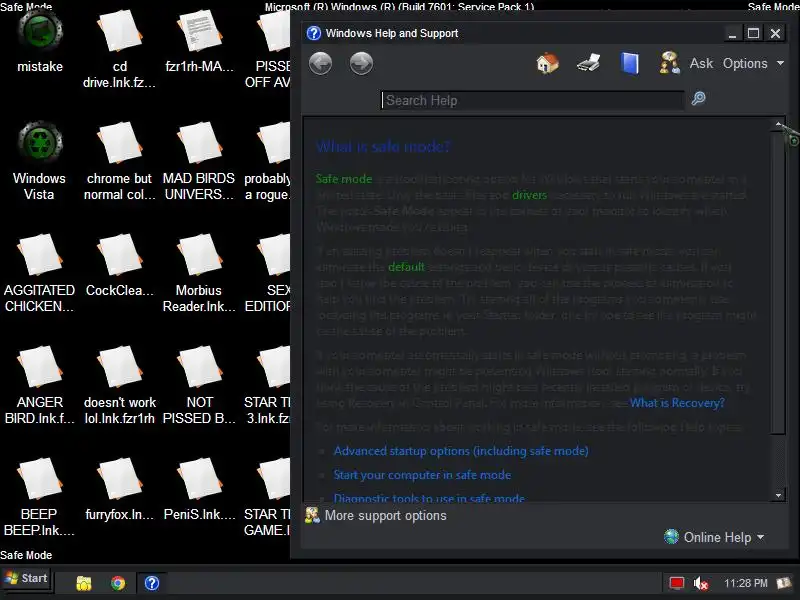Screen dimensions: 800x600
Task: Select the chrome but normal col... file
Action: coord(119,161)
